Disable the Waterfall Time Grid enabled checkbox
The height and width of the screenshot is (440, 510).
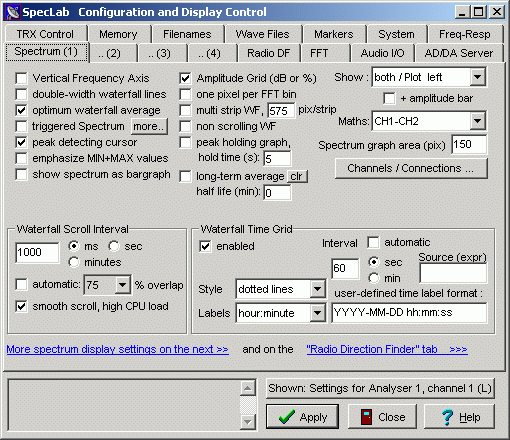pos(205,246)
